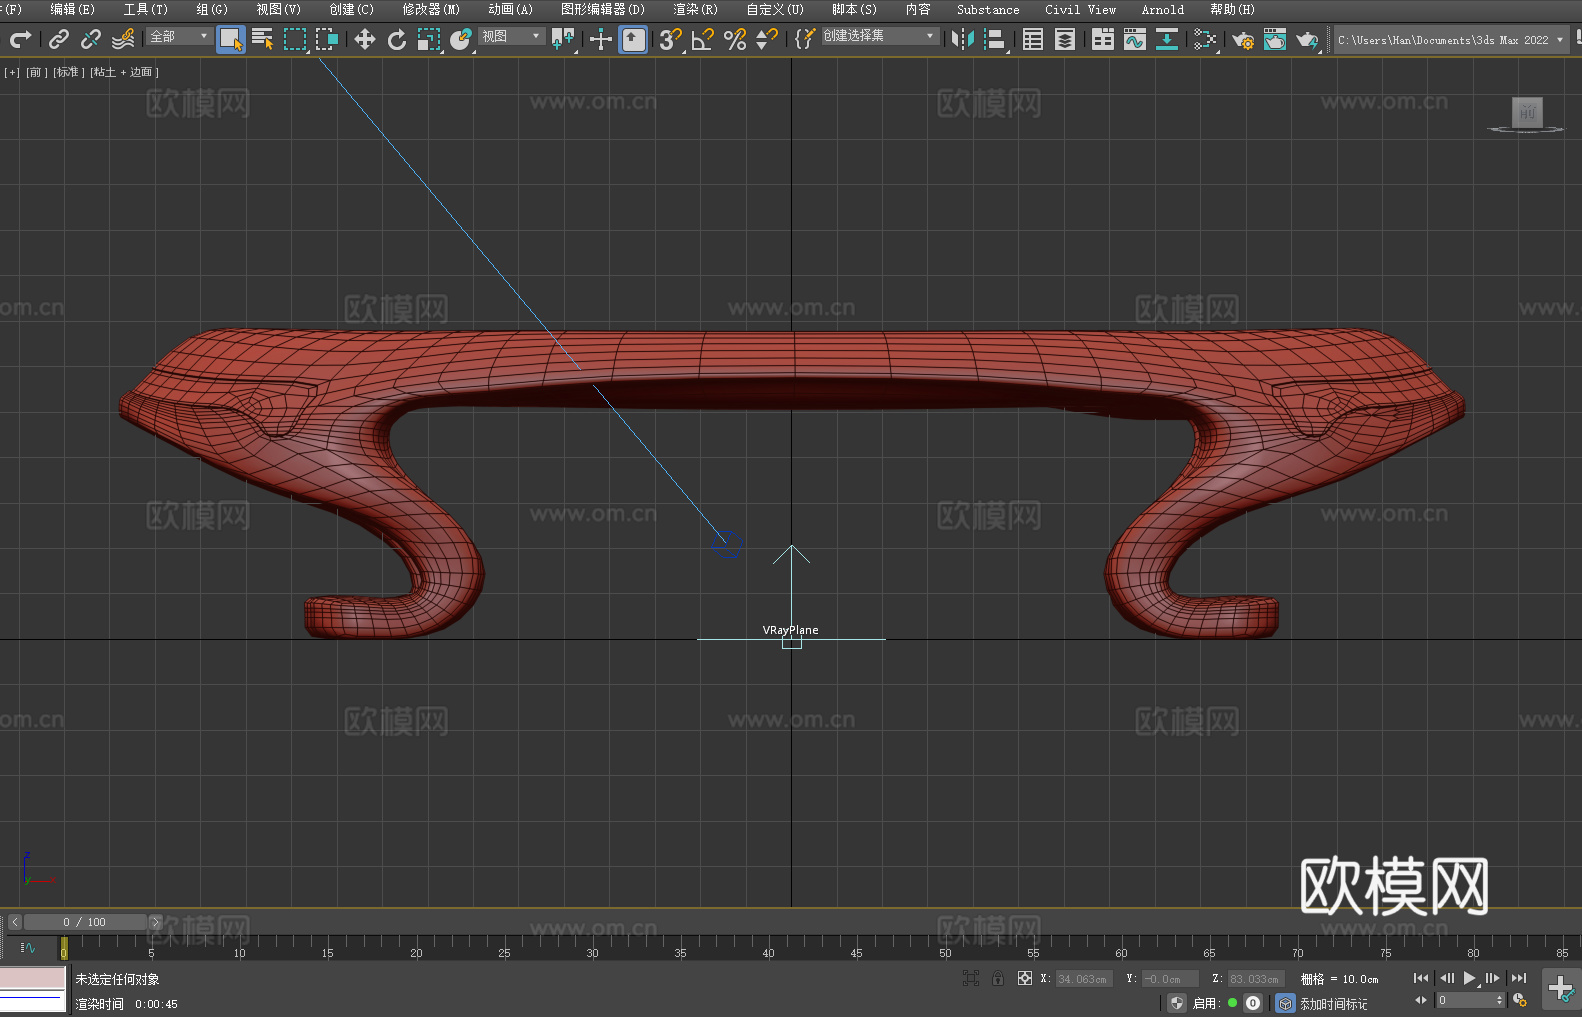Open the 渲染(R) menu
The width and height of the screenshot is (1582, 1017).
[695, 9]
